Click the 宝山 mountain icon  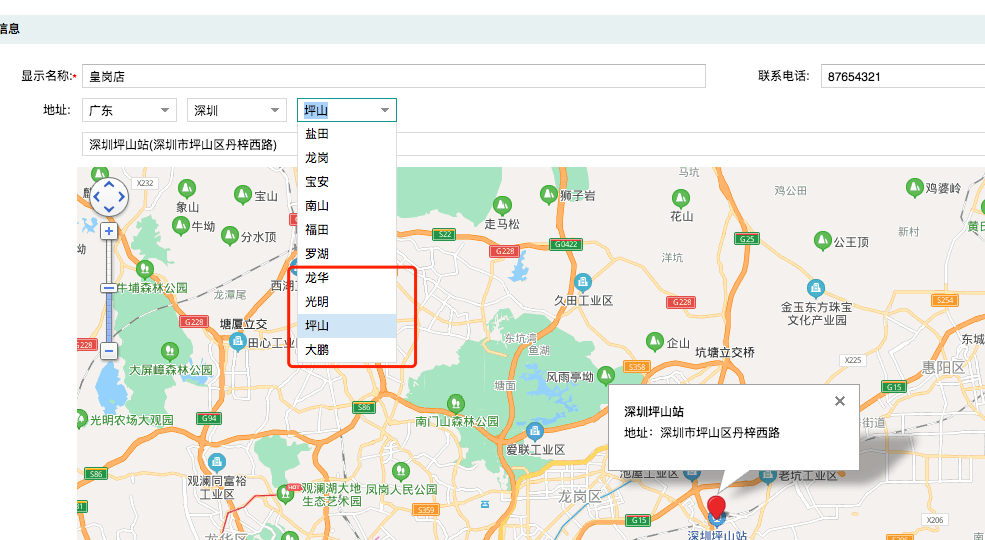pyautogui.click(x=243, y=195)
